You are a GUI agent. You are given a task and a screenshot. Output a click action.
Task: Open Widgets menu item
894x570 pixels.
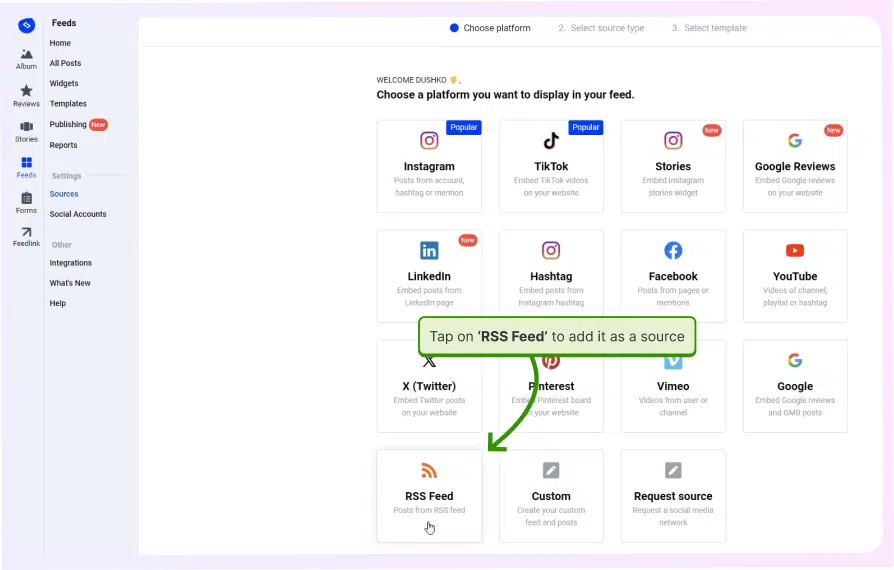pos(64,83)
